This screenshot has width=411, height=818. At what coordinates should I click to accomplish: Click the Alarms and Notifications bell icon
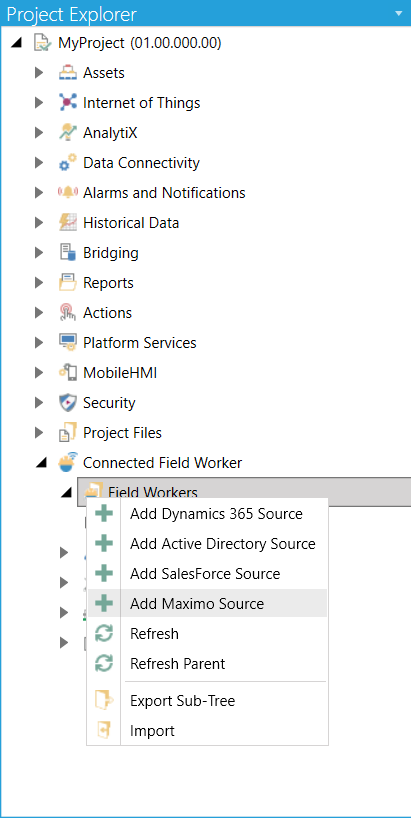[68, 193]
